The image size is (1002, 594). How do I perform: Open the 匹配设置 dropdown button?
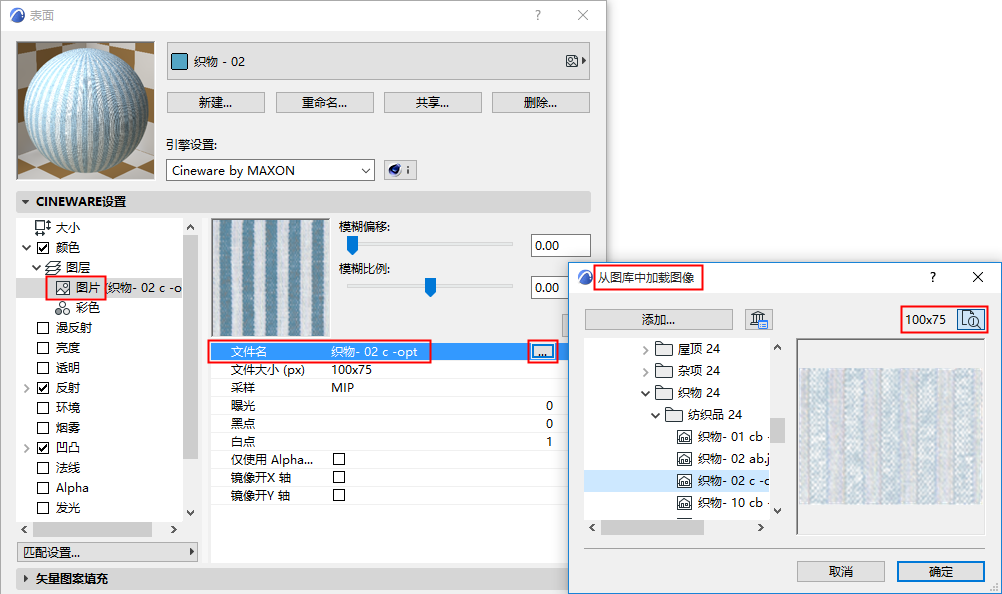107,552
